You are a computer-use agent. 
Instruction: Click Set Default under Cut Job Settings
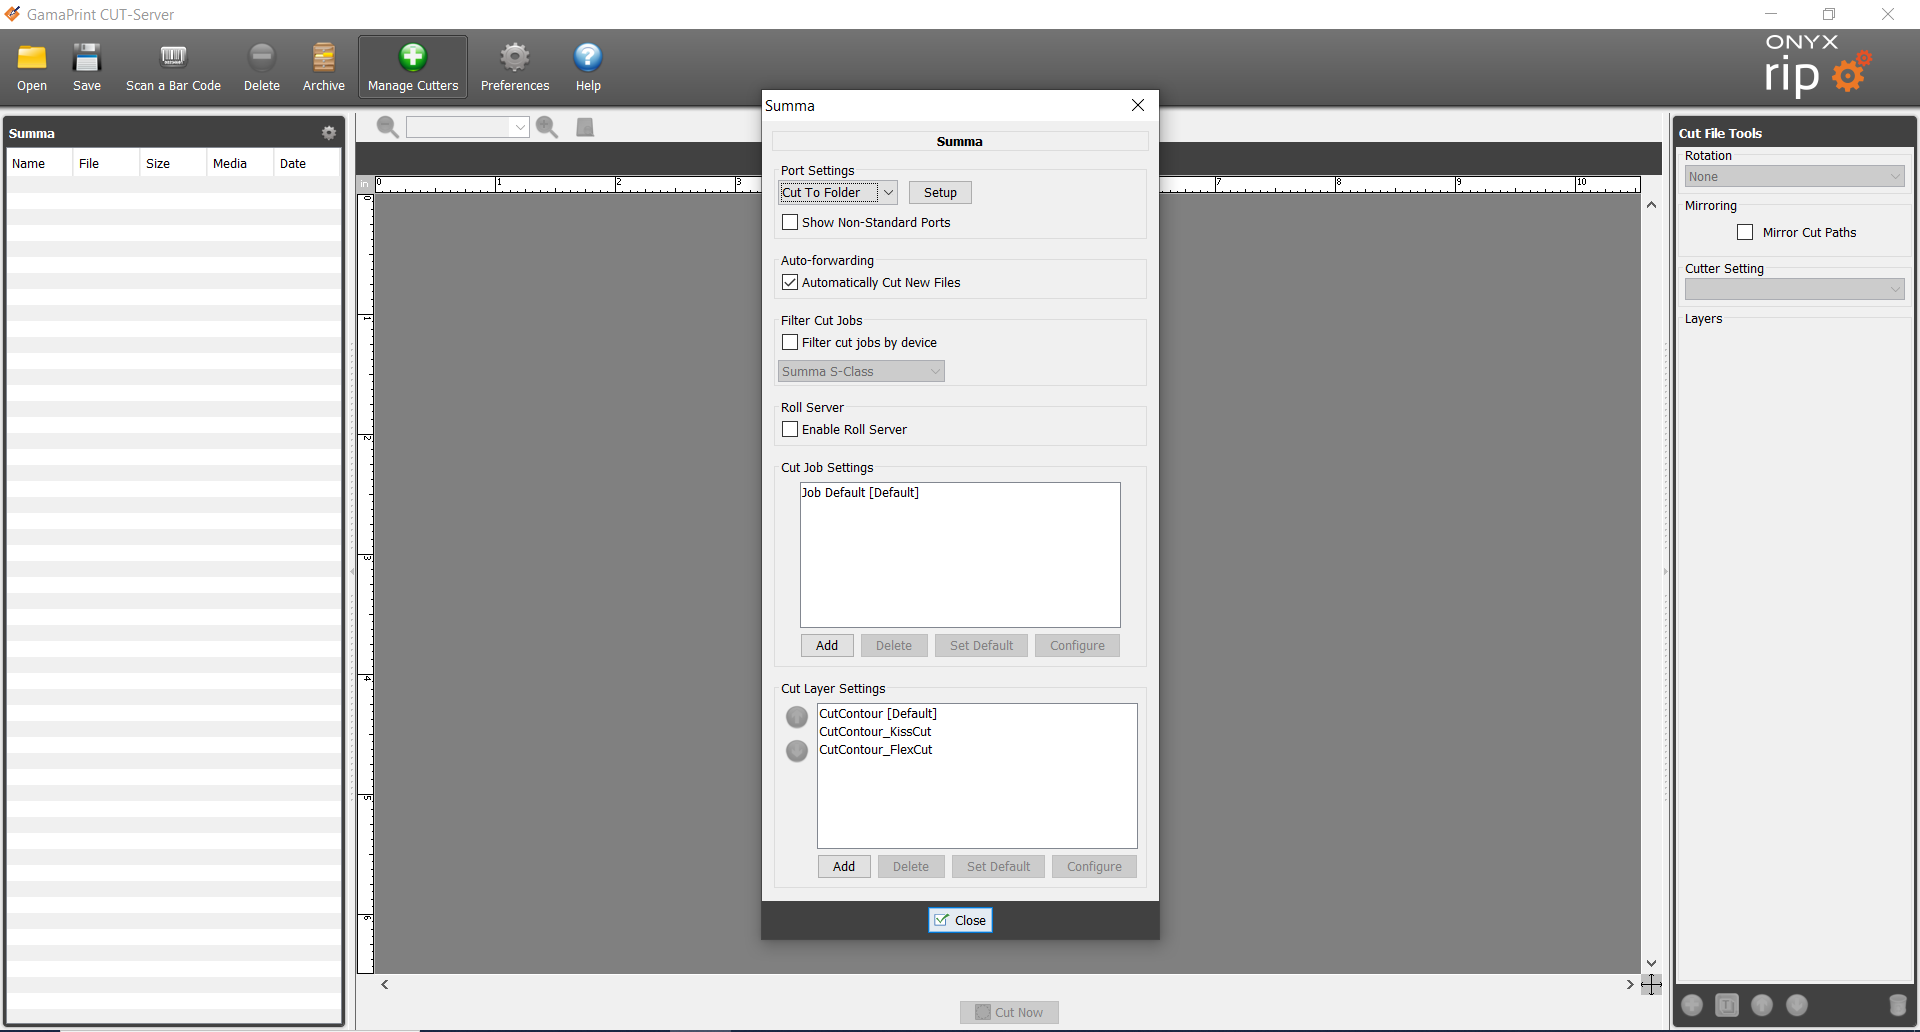click(981, 645)
